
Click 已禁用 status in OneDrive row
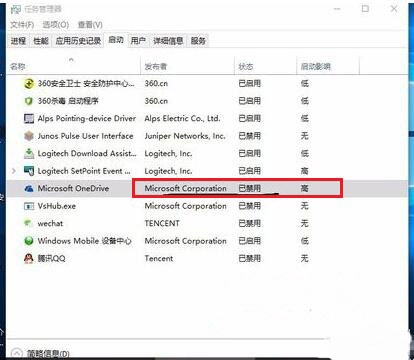[249, 188]
